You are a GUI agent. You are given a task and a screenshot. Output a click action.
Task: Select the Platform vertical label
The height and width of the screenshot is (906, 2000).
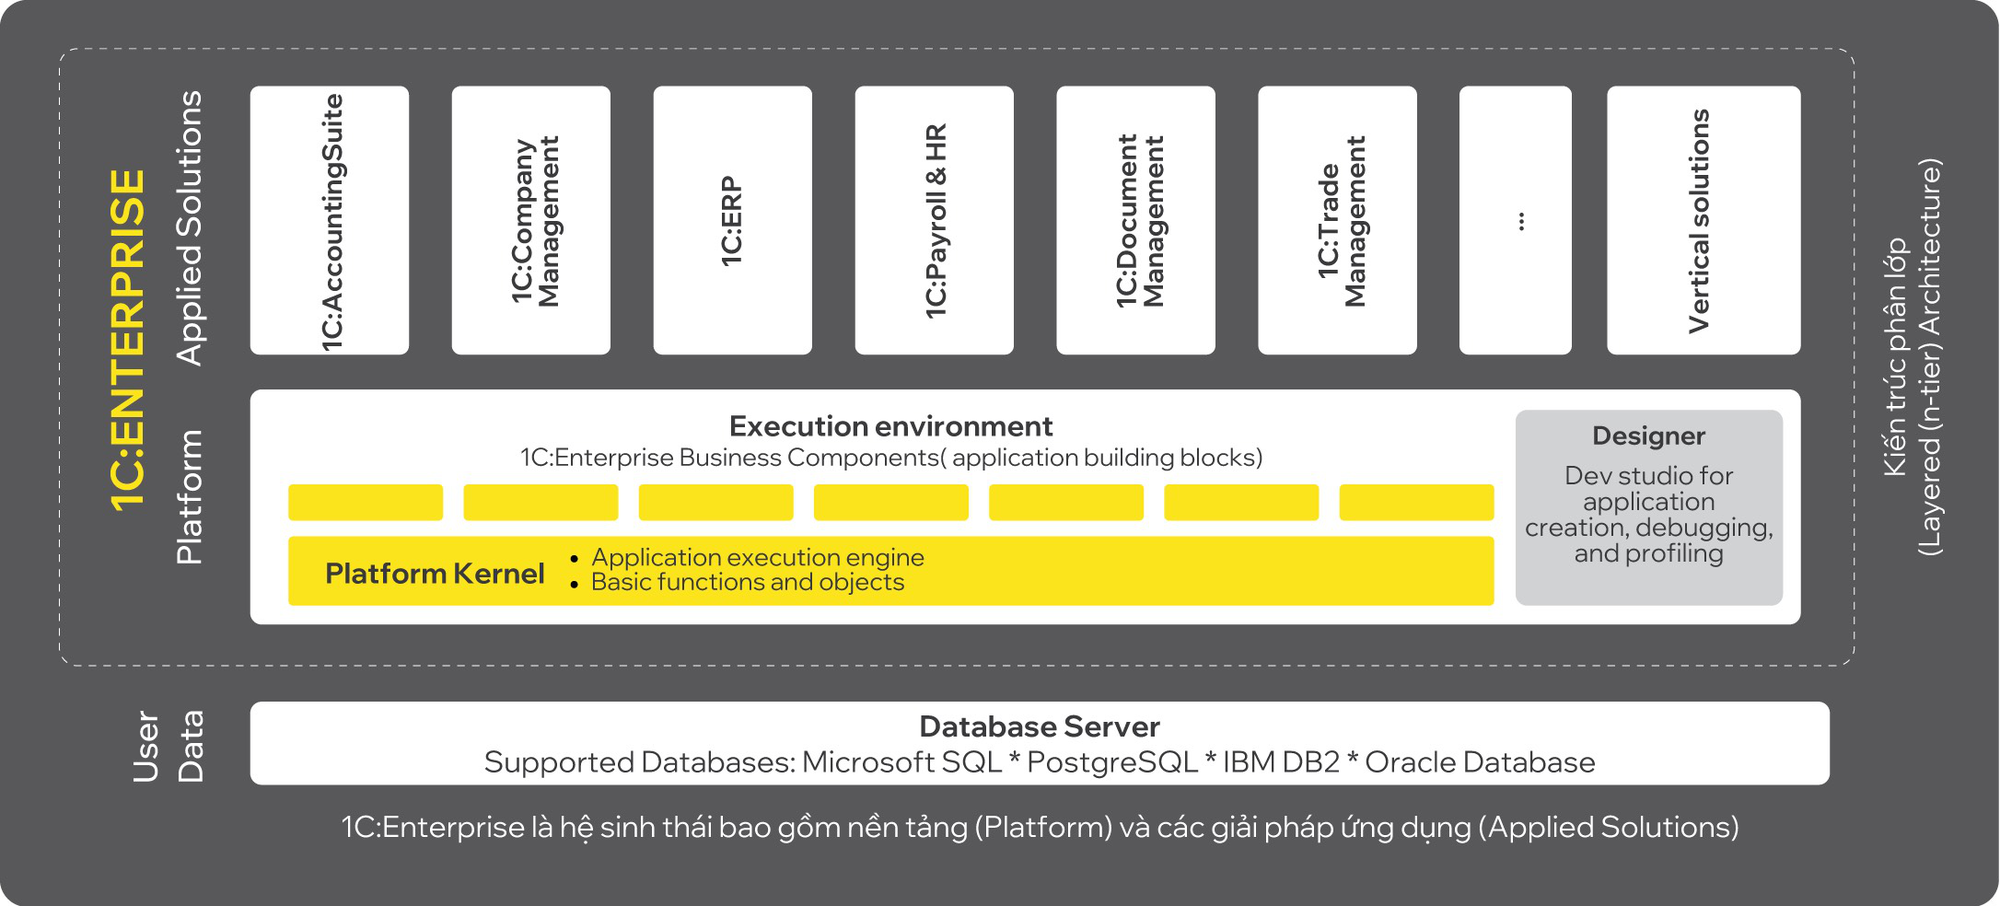(x=189, y=497)
